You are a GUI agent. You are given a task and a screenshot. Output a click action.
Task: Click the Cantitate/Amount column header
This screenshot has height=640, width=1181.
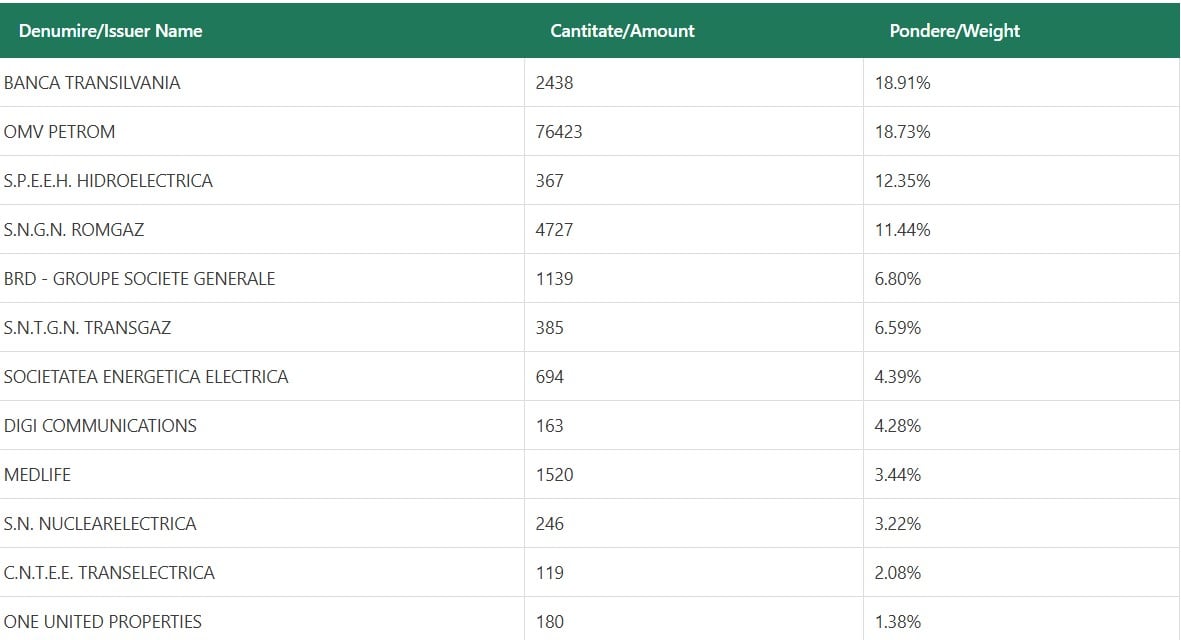[x=622, y=31]
